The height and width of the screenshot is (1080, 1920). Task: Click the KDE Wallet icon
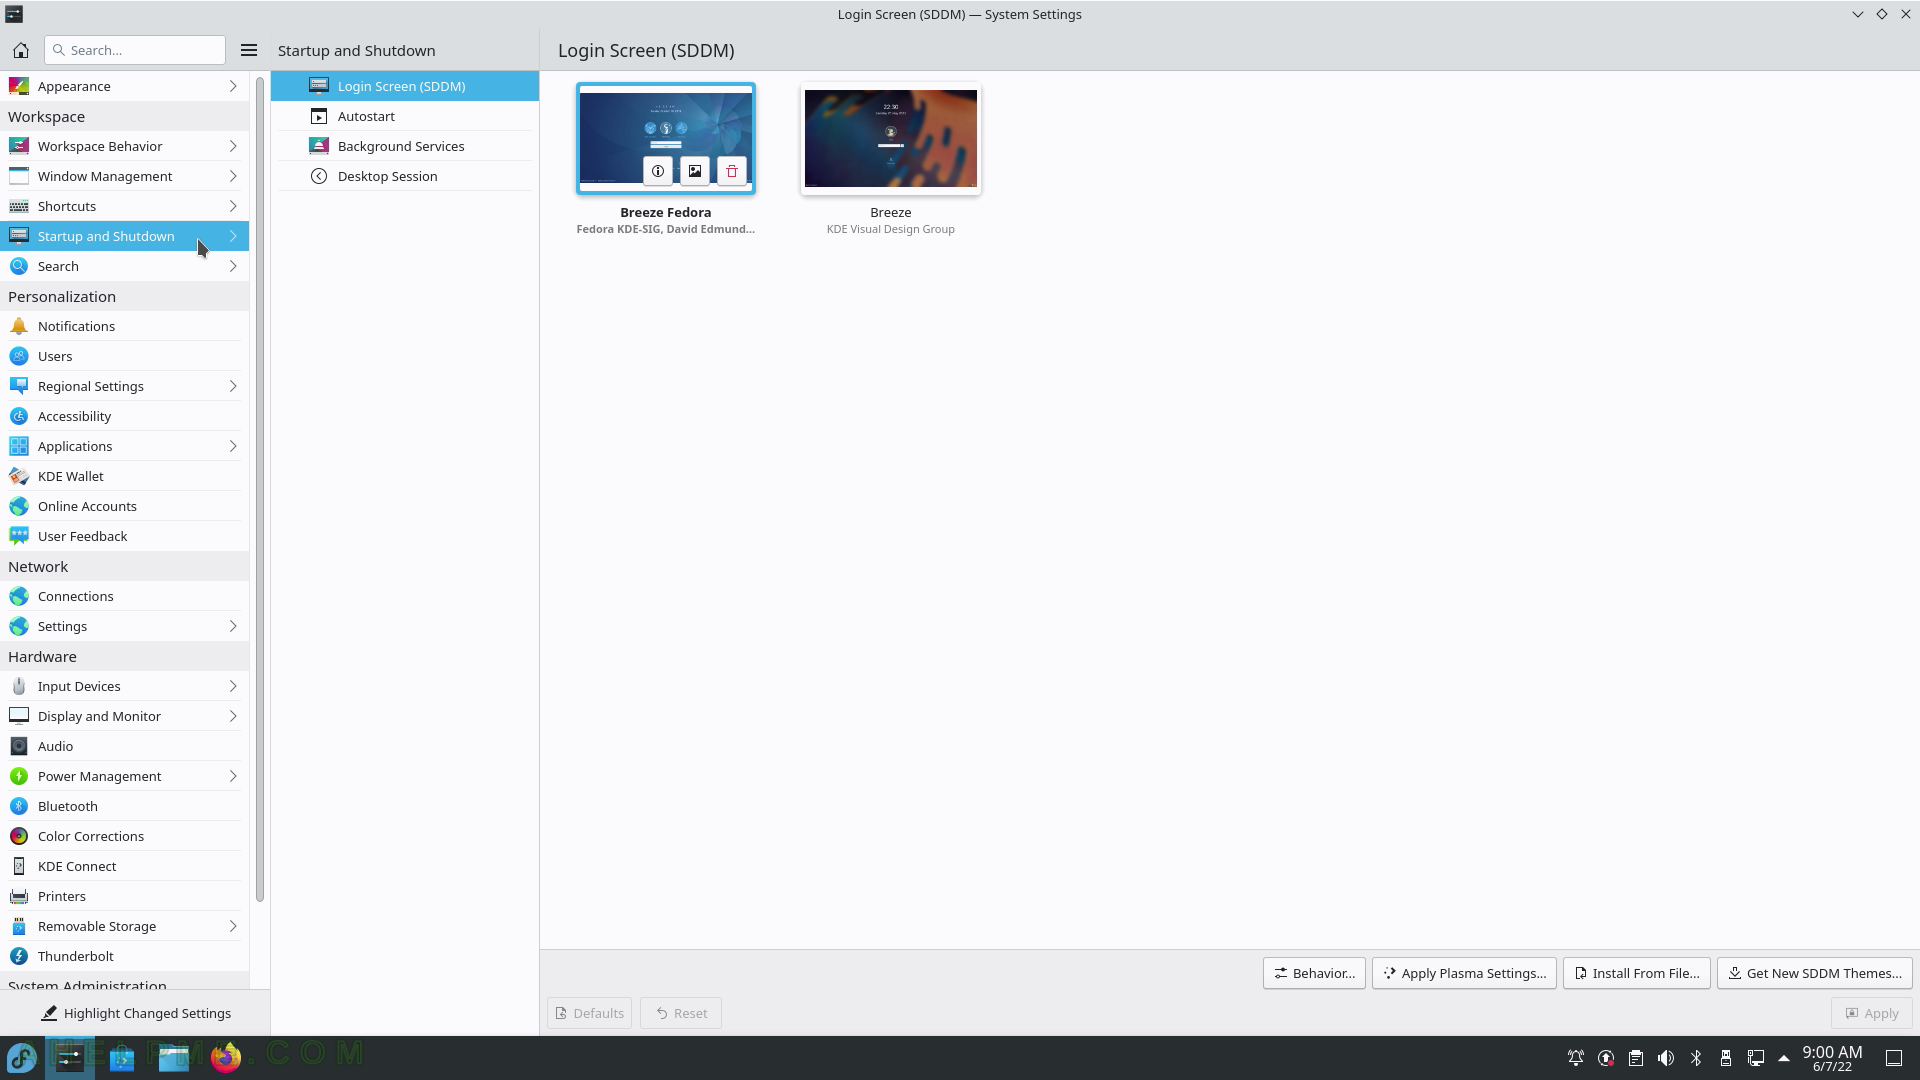19,476
